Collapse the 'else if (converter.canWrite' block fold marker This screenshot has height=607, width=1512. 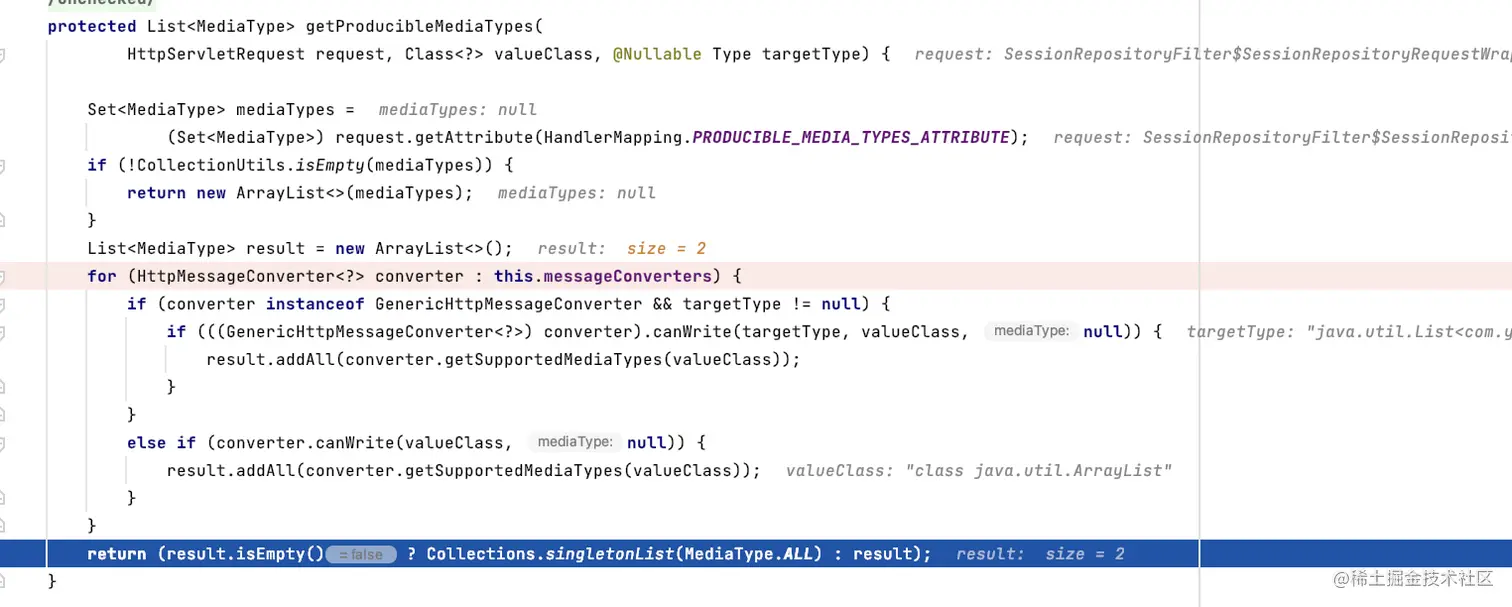(2, 442)
